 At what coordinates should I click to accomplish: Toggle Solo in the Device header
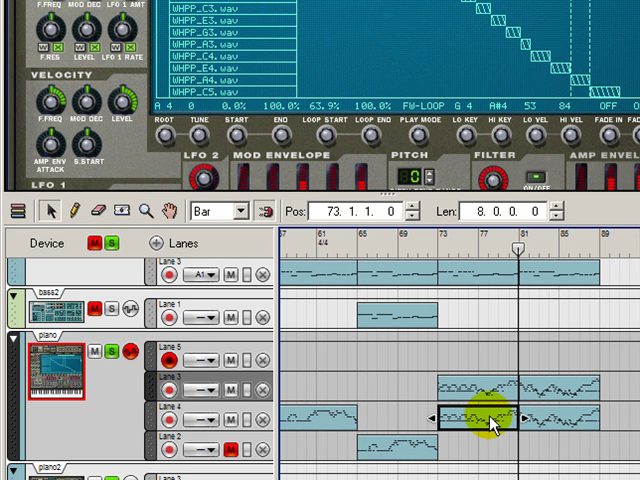(111, 243)
